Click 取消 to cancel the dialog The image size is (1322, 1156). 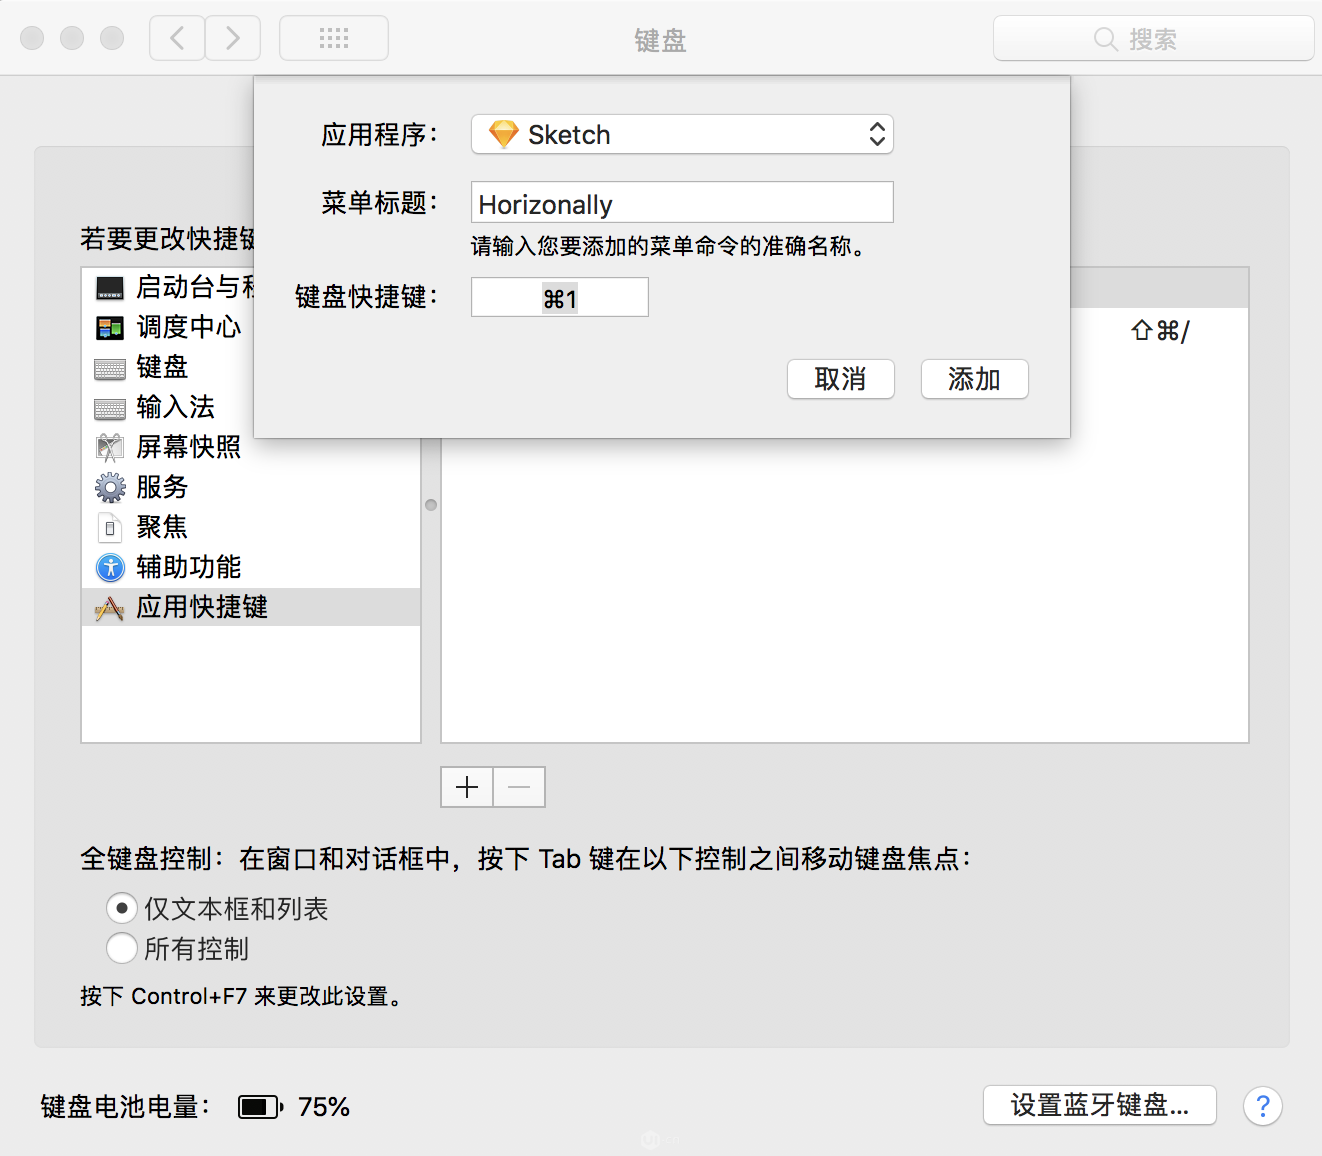pyautogui.click(x=841, y=379)
